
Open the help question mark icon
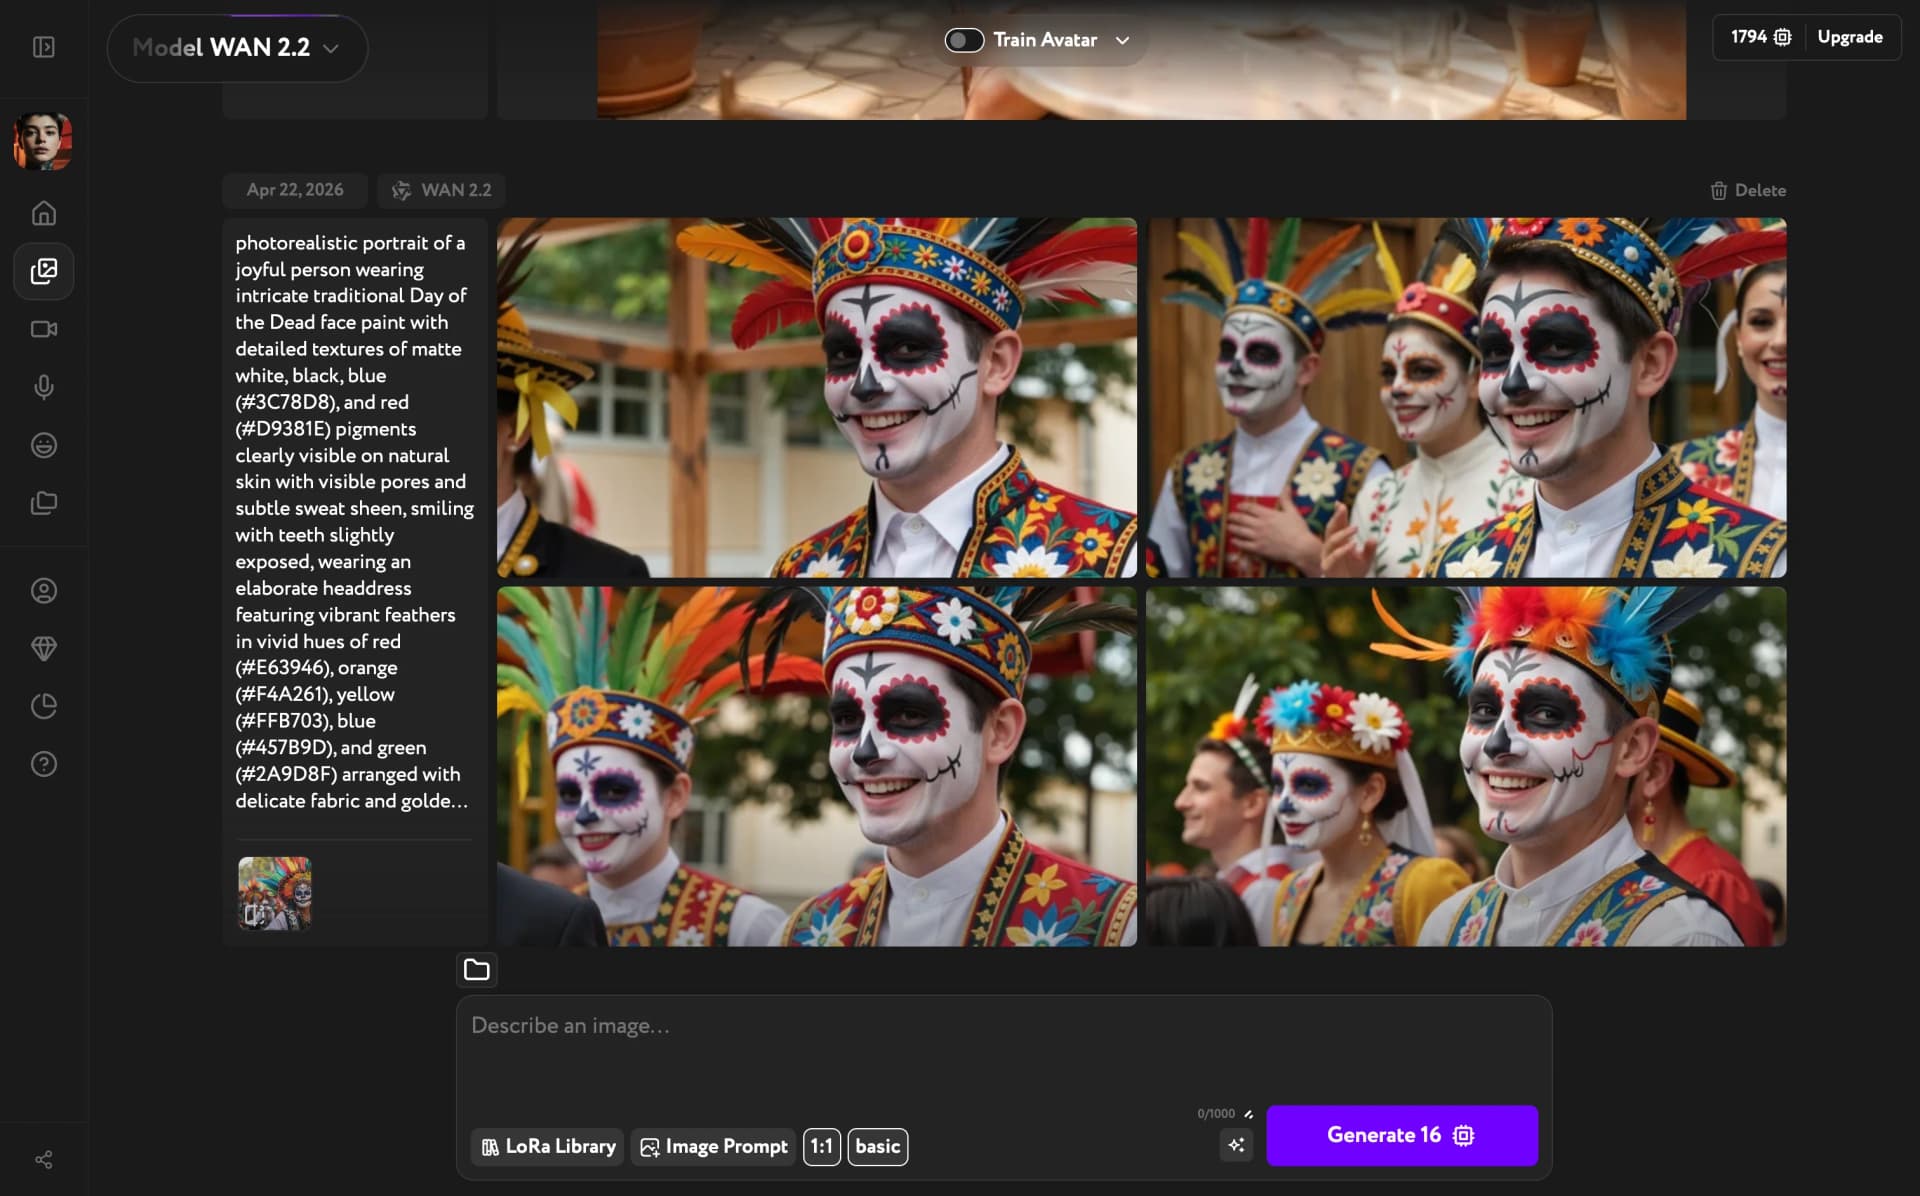click(43, 764)
